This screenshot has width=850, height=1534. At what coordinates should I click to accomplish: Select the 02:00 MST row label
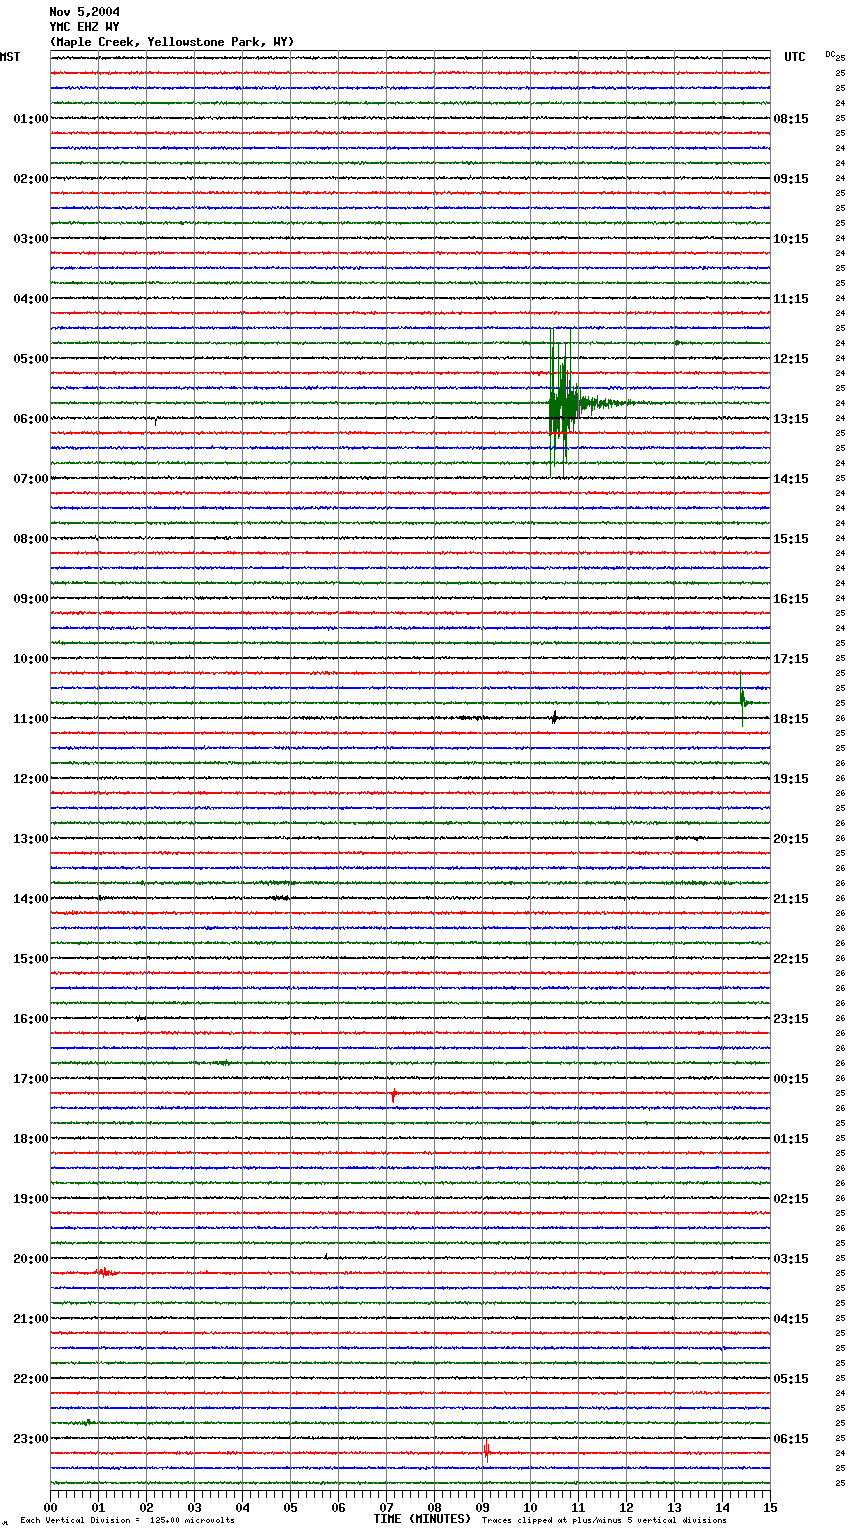pos(31,179)
